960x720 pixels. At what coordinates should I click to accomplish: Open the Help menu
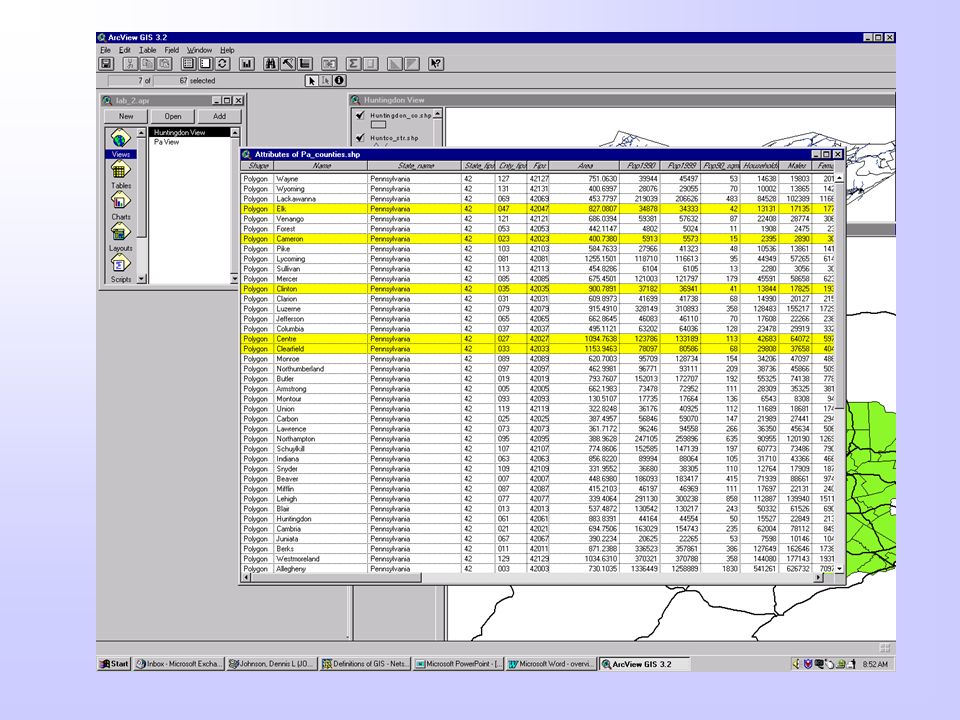pos(227,50)
